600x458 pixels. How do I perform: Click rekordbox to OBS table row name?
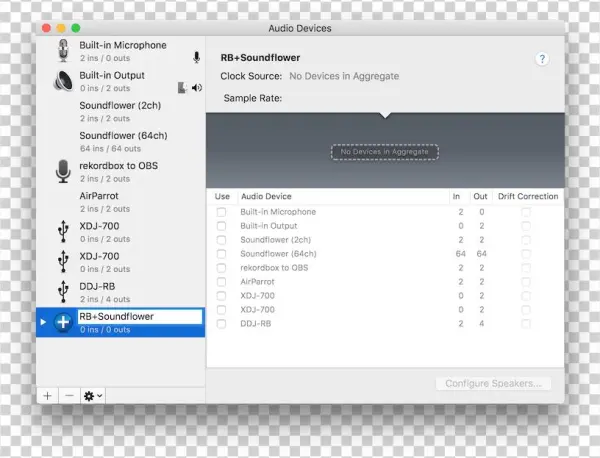[274, 268]
